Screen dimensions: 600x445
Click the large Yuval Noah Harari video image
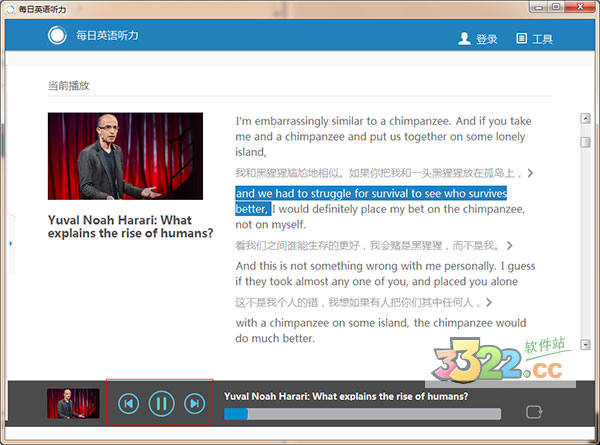[125, 156]
